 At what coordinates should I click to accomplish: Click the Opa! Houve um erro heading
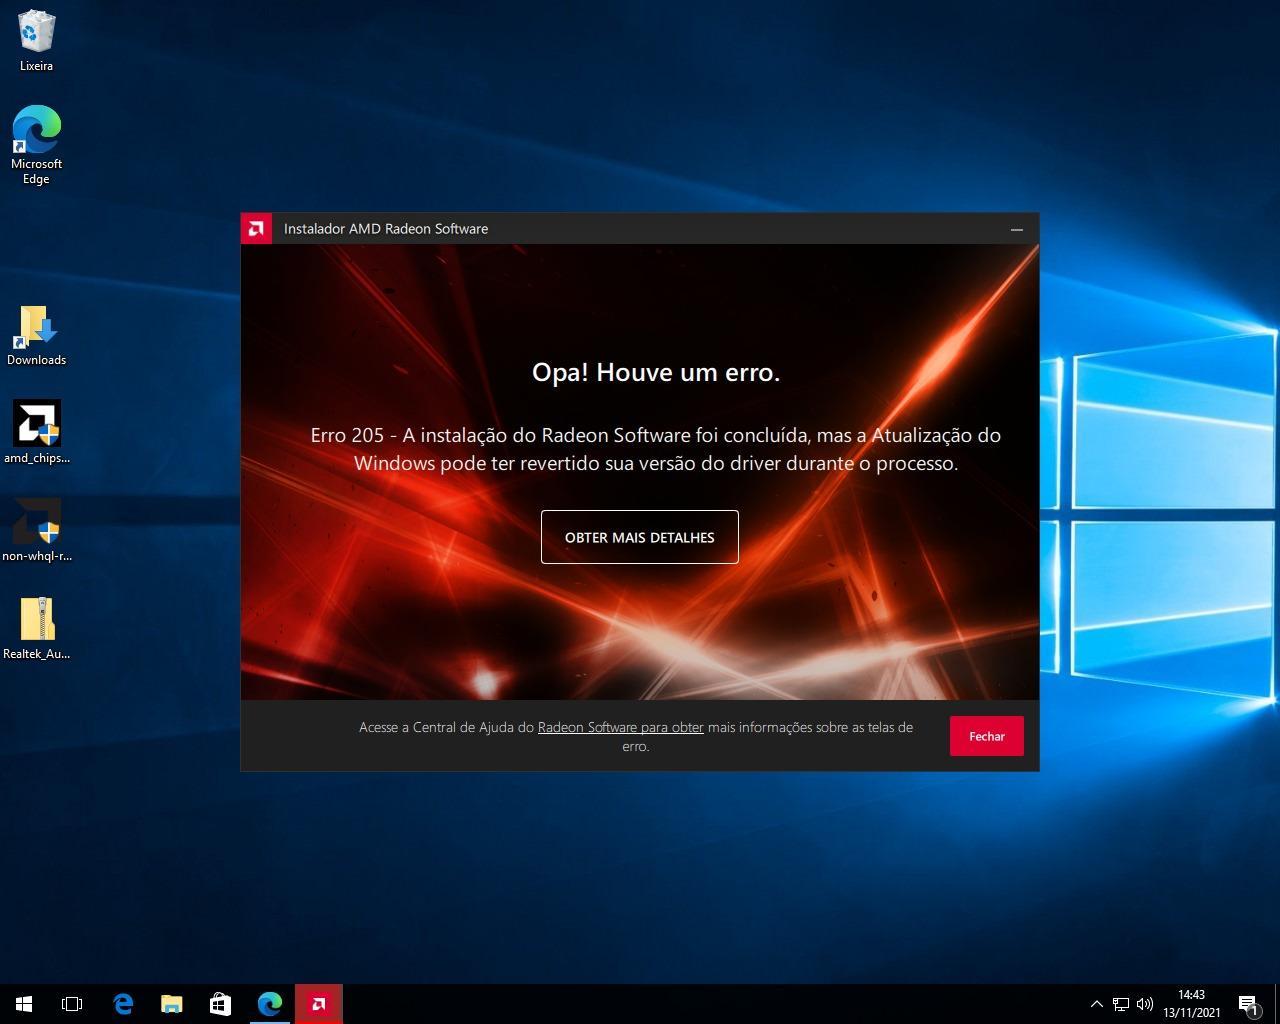[x=656, y=372]
